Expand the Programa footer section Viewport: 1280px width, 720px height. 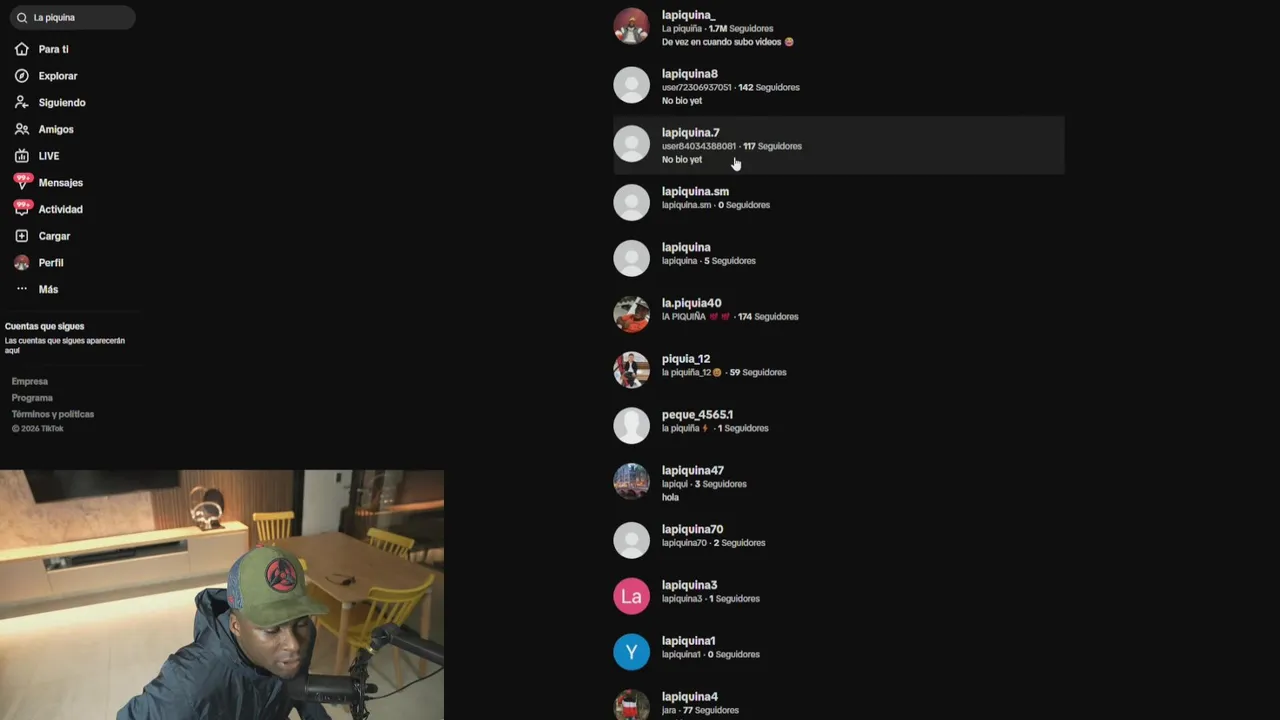(32, 398)
